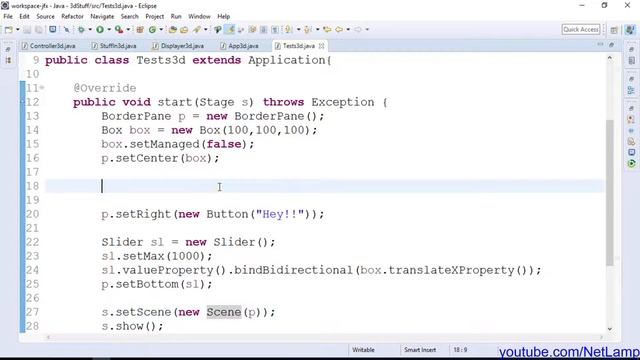This screenshot has height=360, width=640.
Task: Click the New Java Package icon
Action: [x=140, y=29]
